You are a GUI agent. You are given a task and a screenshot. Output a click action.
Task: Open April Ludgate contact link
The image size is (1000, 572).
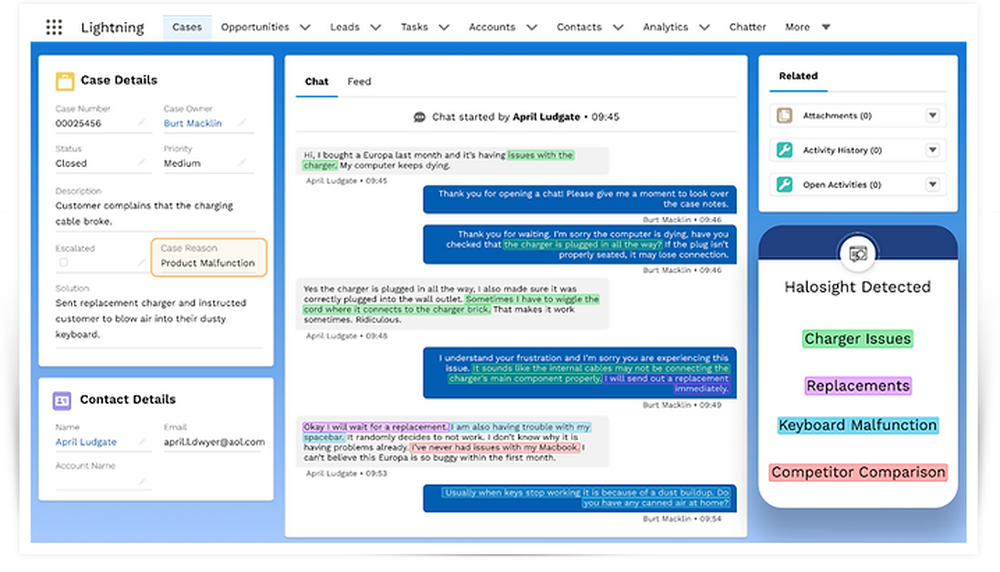(x=86, y=442)
